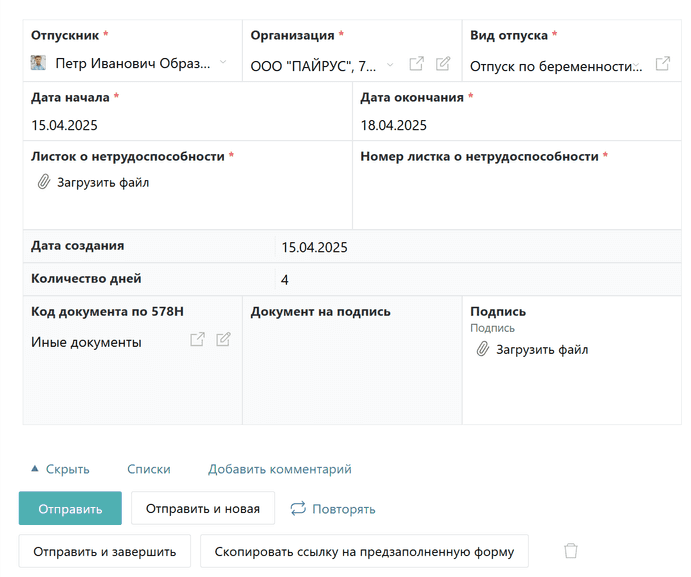Edit Иные документы via pencil icon
691x577 pixels.
(223, 339)
